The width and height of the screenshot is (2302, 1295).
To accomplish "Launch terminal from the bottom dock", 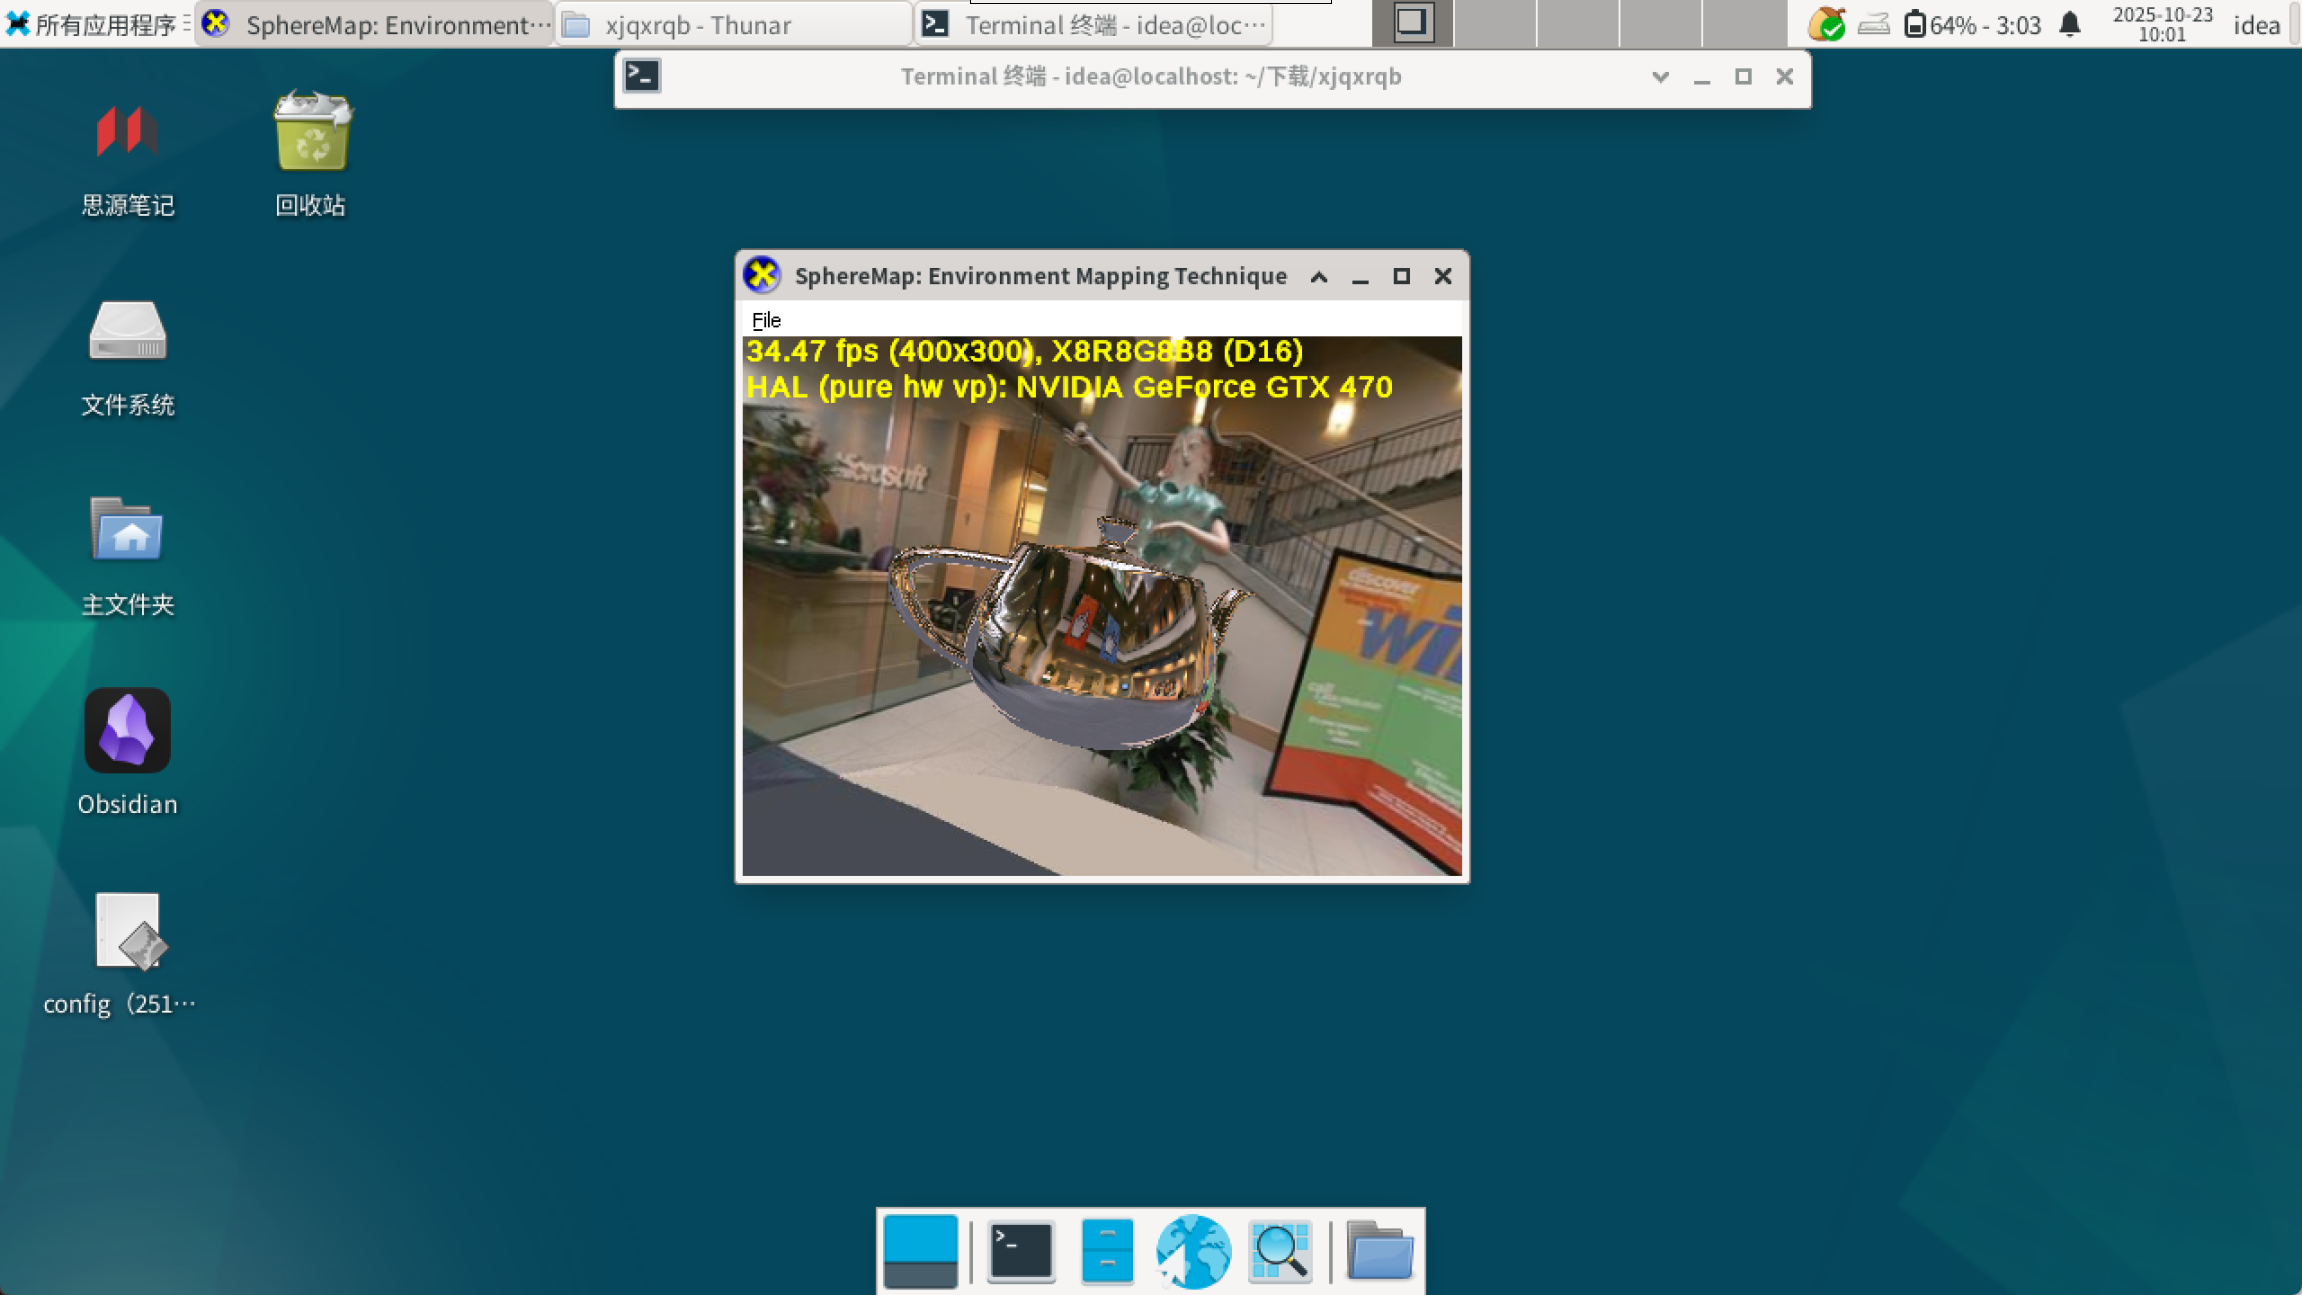I will tap(1021, 1251).
